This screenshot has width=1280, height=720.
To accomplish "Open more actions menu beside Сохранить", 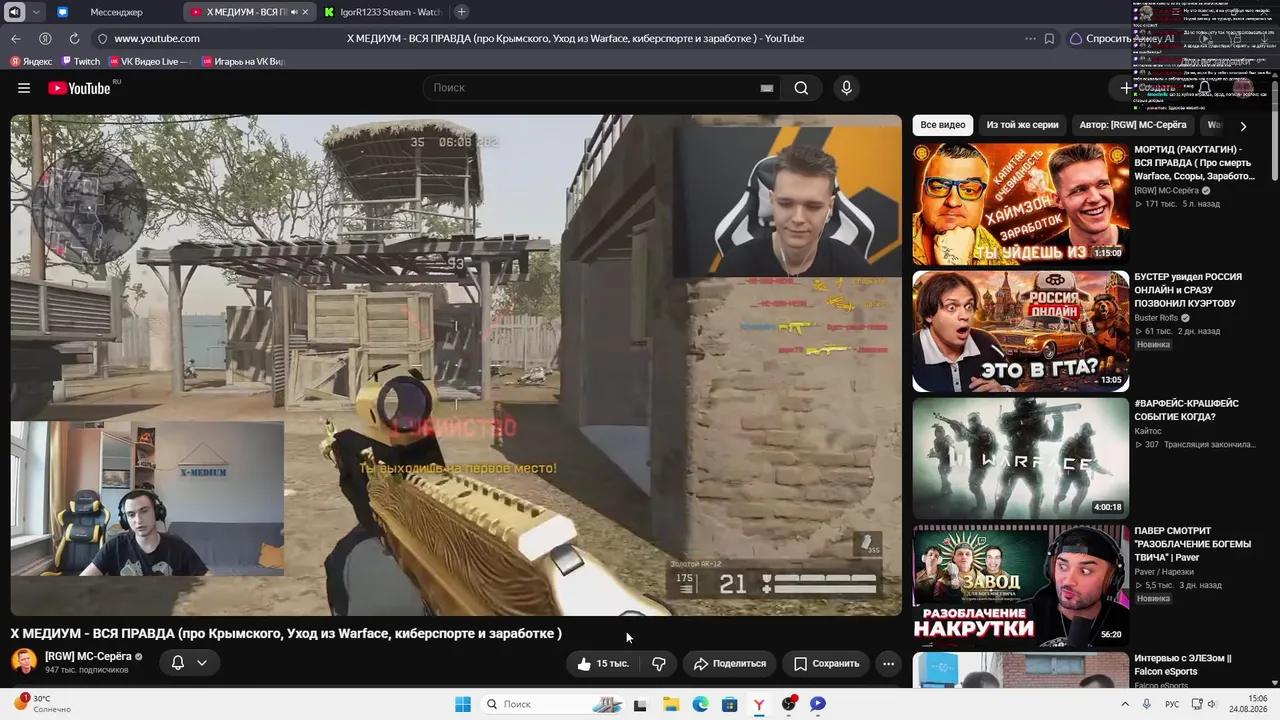I will pos(888,664).
